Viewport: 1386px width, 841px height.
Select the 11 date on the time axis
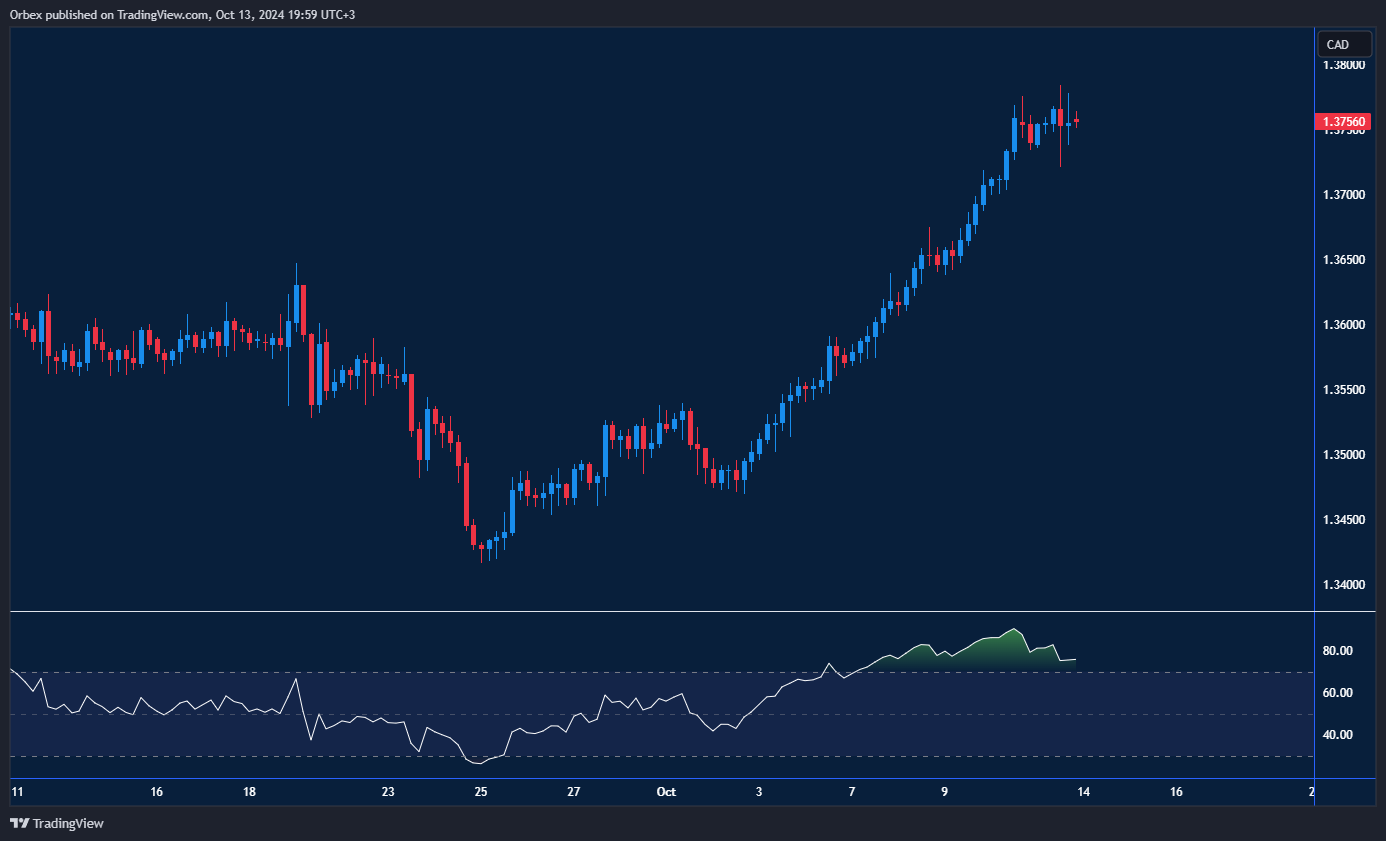click(17, 792)
